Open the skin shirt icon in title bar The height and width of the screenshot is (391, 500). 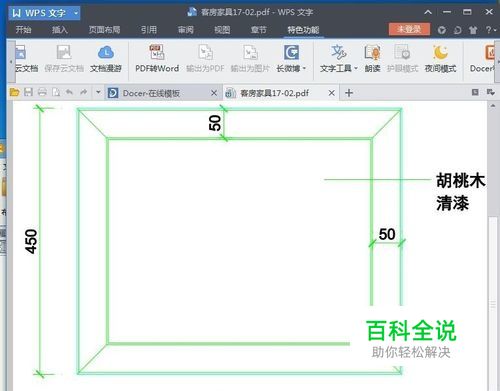(x=473, y=30)
